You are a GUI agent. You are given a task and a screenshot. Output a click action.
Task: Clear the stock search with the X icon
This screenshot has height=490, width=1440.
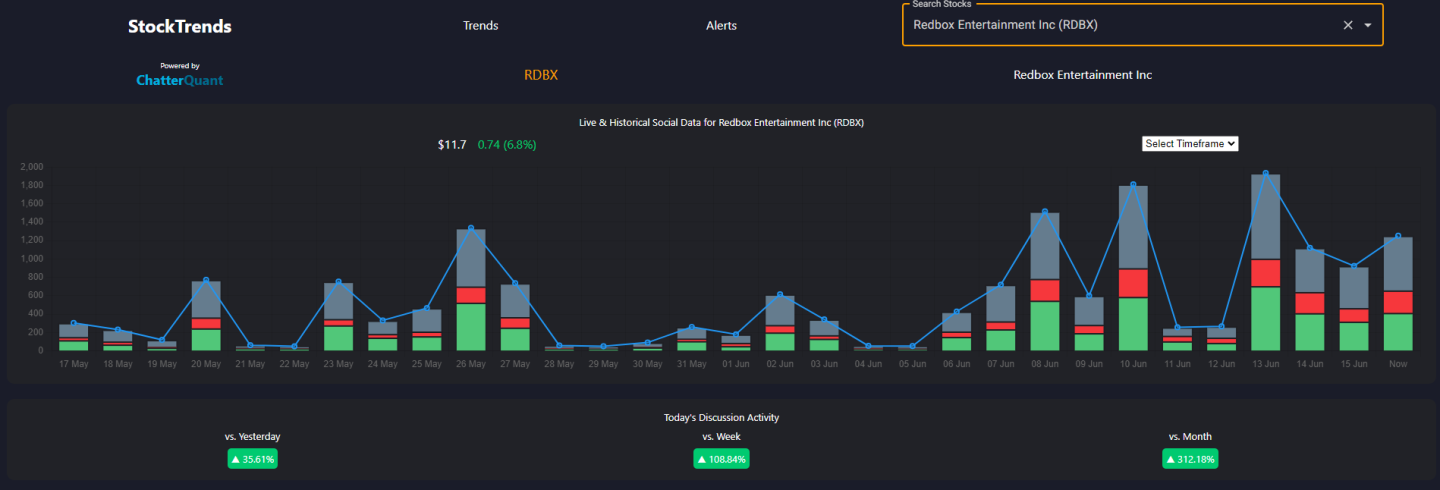(1347, 25)
